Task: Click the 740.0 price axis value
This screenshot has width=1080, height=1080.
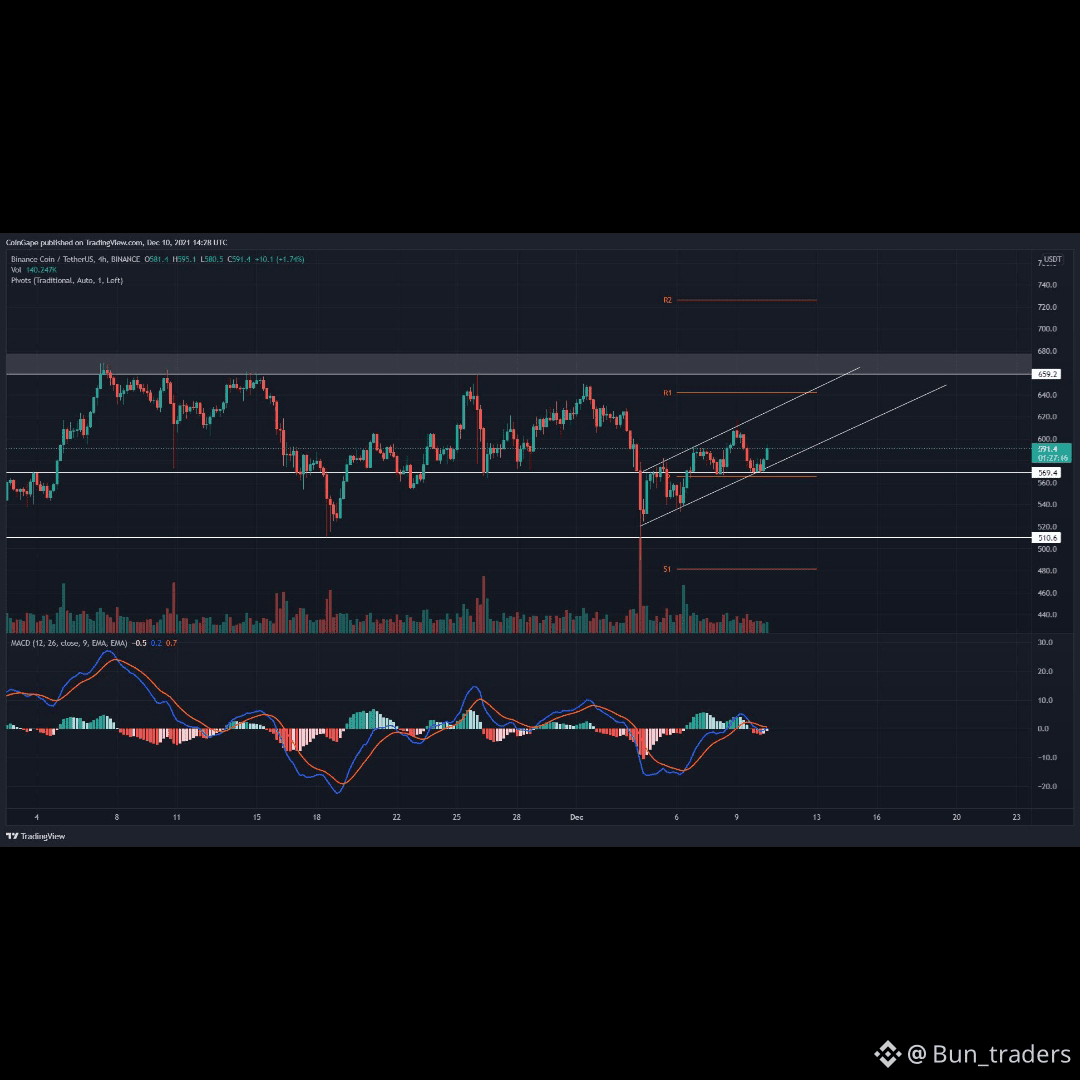Action: (x=1047, y=285)
